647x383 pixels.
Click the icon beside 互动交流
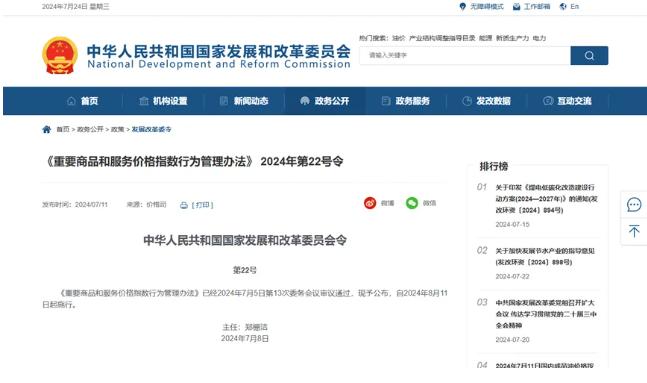click(548, 101)
